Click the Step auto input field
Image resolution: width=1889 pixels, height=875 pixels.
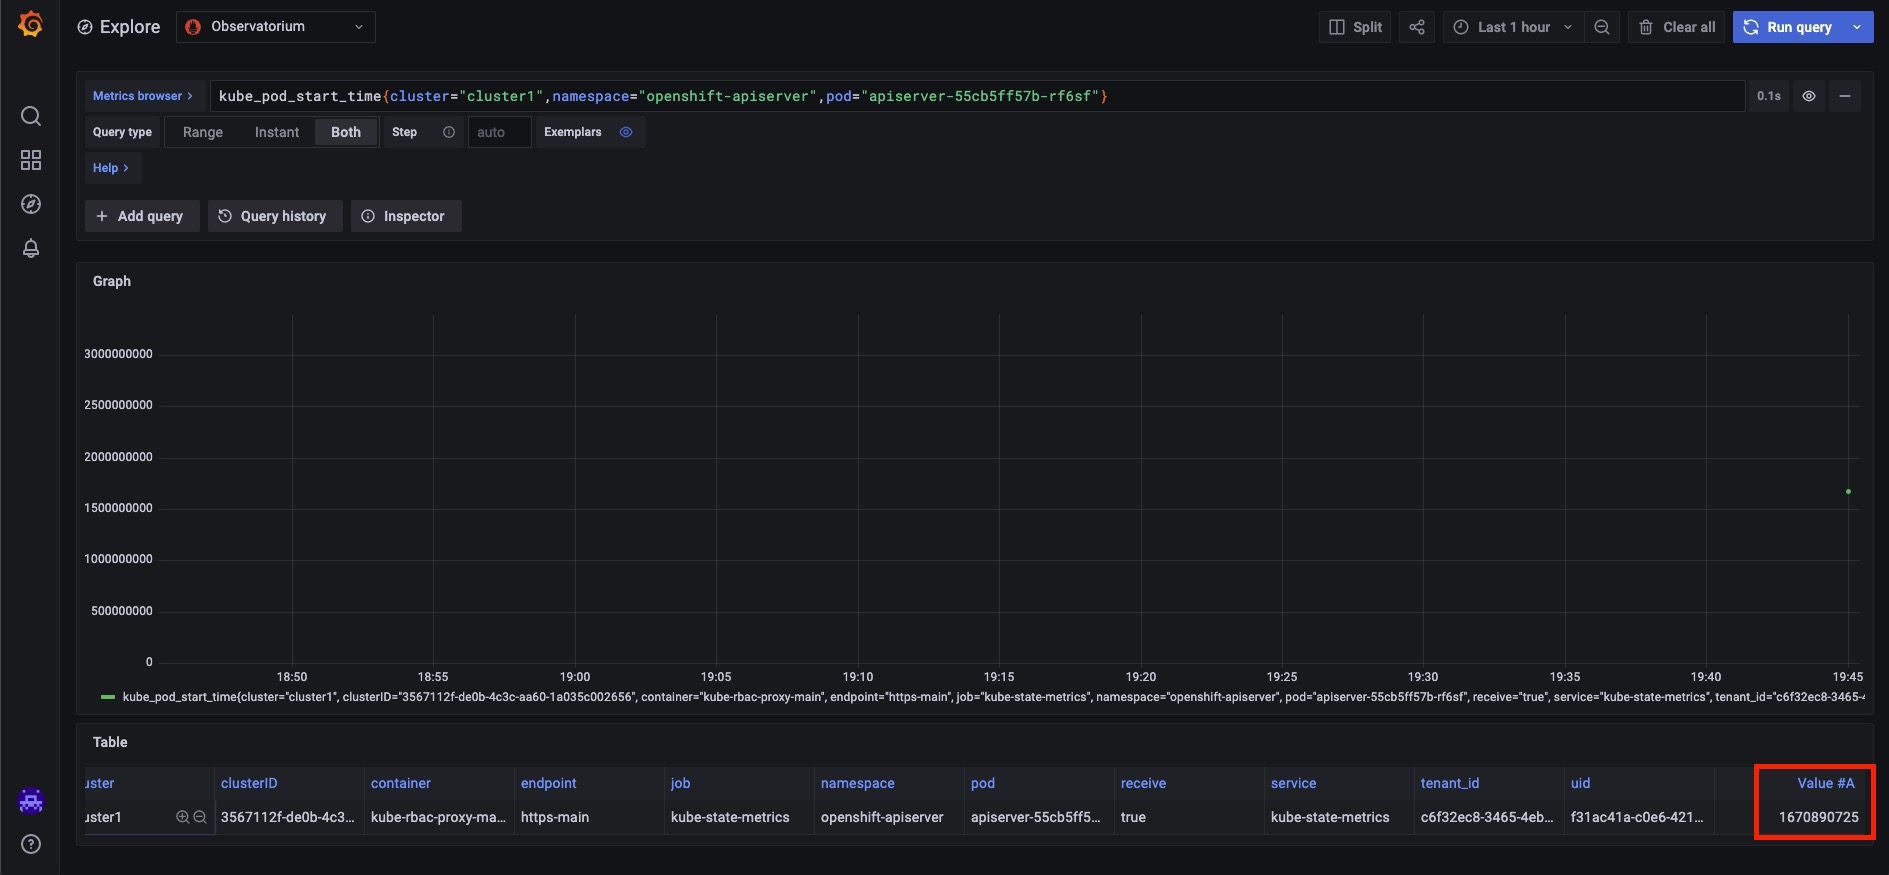[x=498, y=132]
